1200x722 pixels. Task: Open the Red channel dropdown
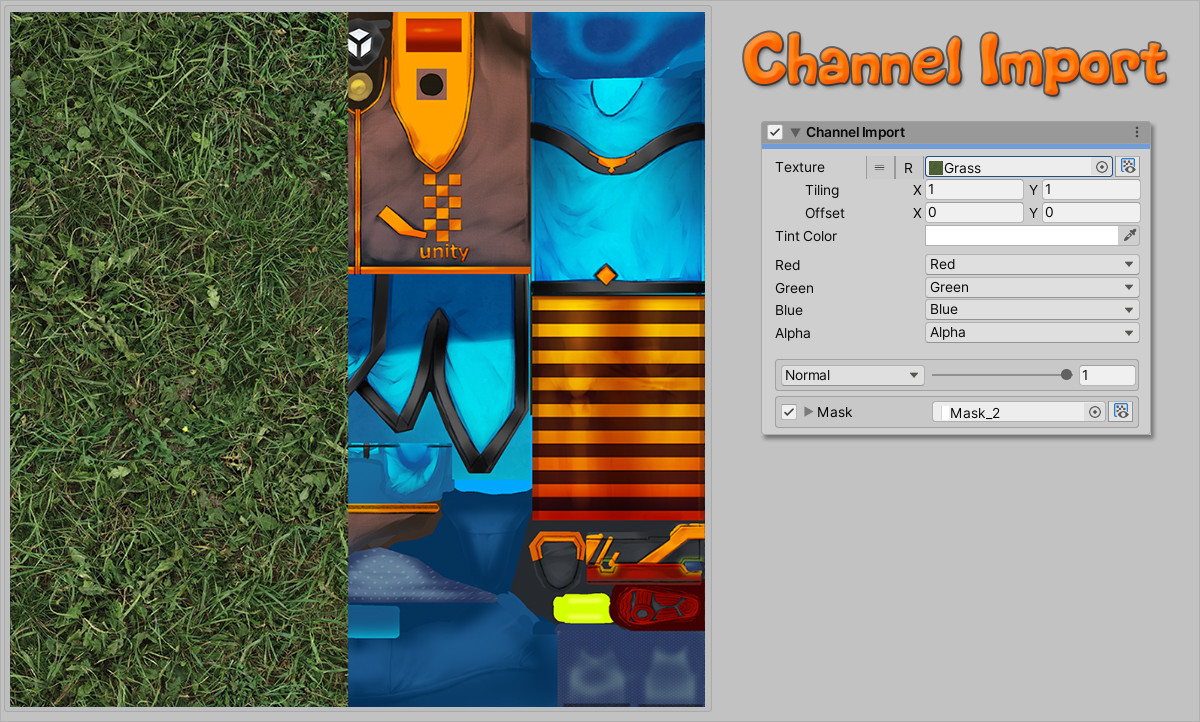1032,264
